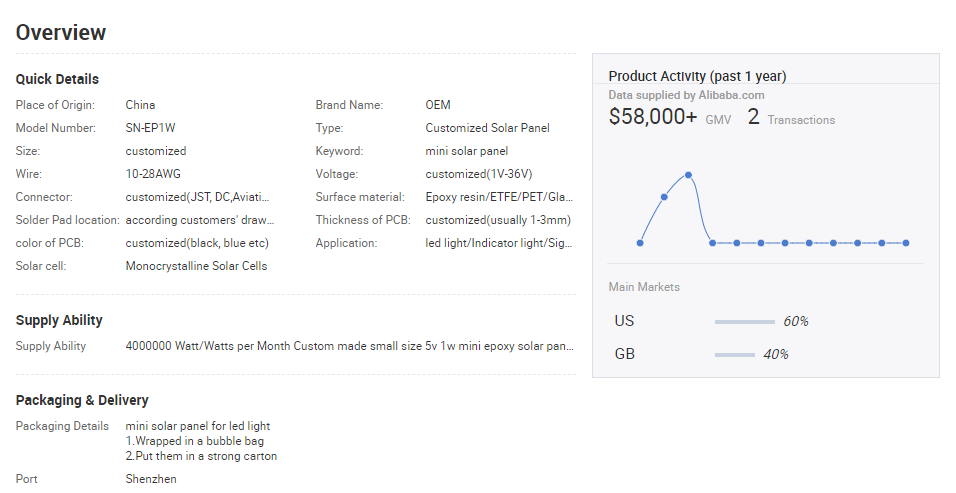Click the Monocrystalline Solar Cells value
This screenshot has width=956, height=493.
coord(196,266)
